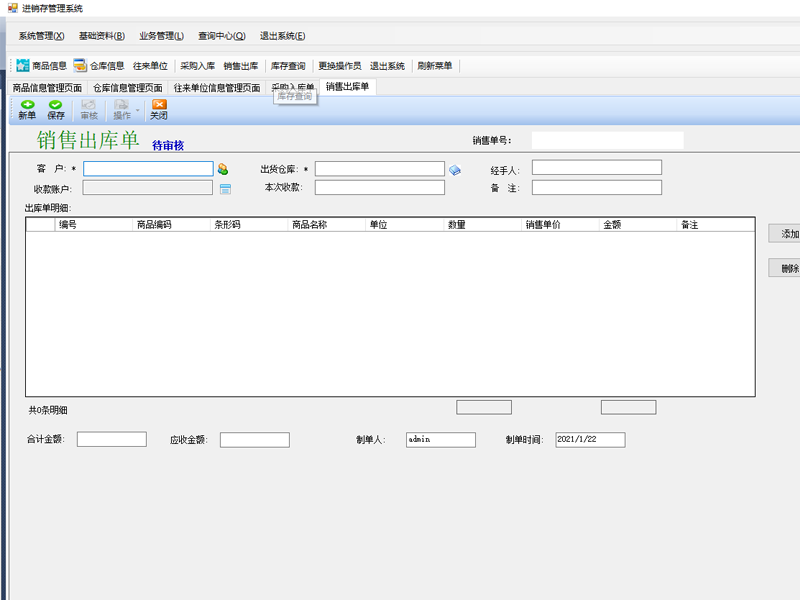Image resolution: width=800 pixels, height=600 pixels.
Task: Click 库存查询 in the toolbar
Action: (x=288, y=66)
